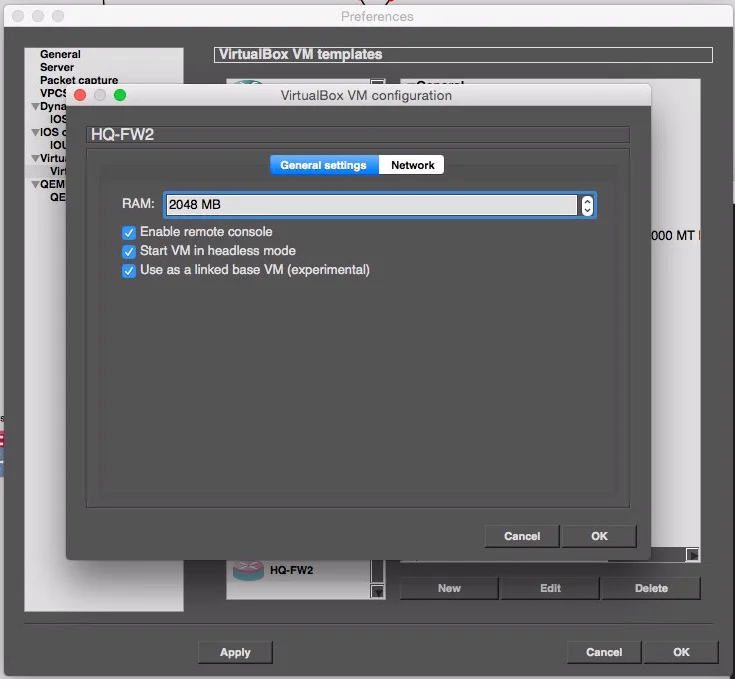735x679 pixels.
Task: Uncheck Enable remote console checkbox
Action: (x=129, y=232)
